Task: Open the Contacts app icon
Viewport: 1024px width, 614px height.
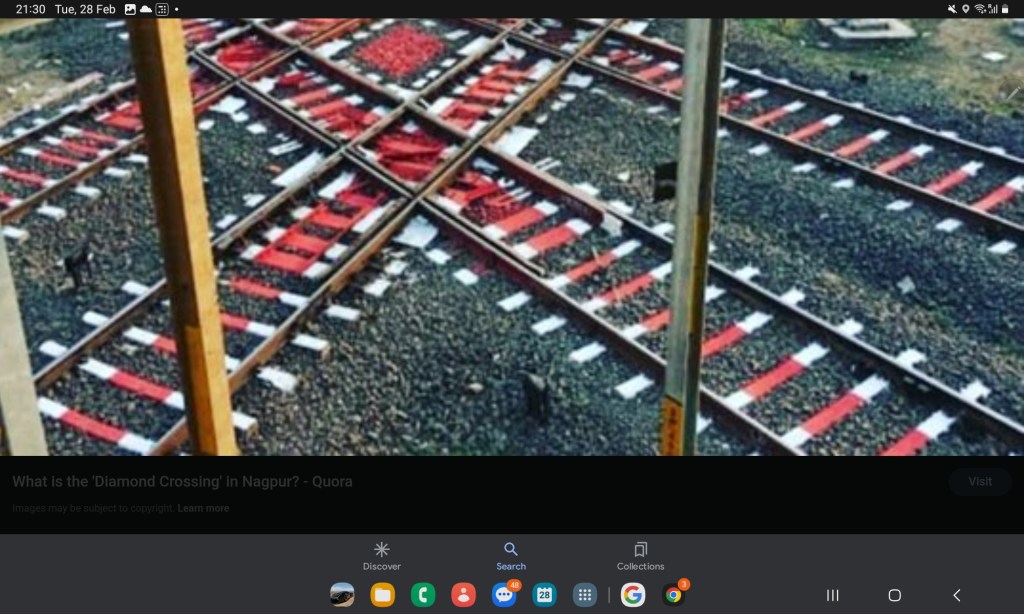Action: [x=463, y=595]
